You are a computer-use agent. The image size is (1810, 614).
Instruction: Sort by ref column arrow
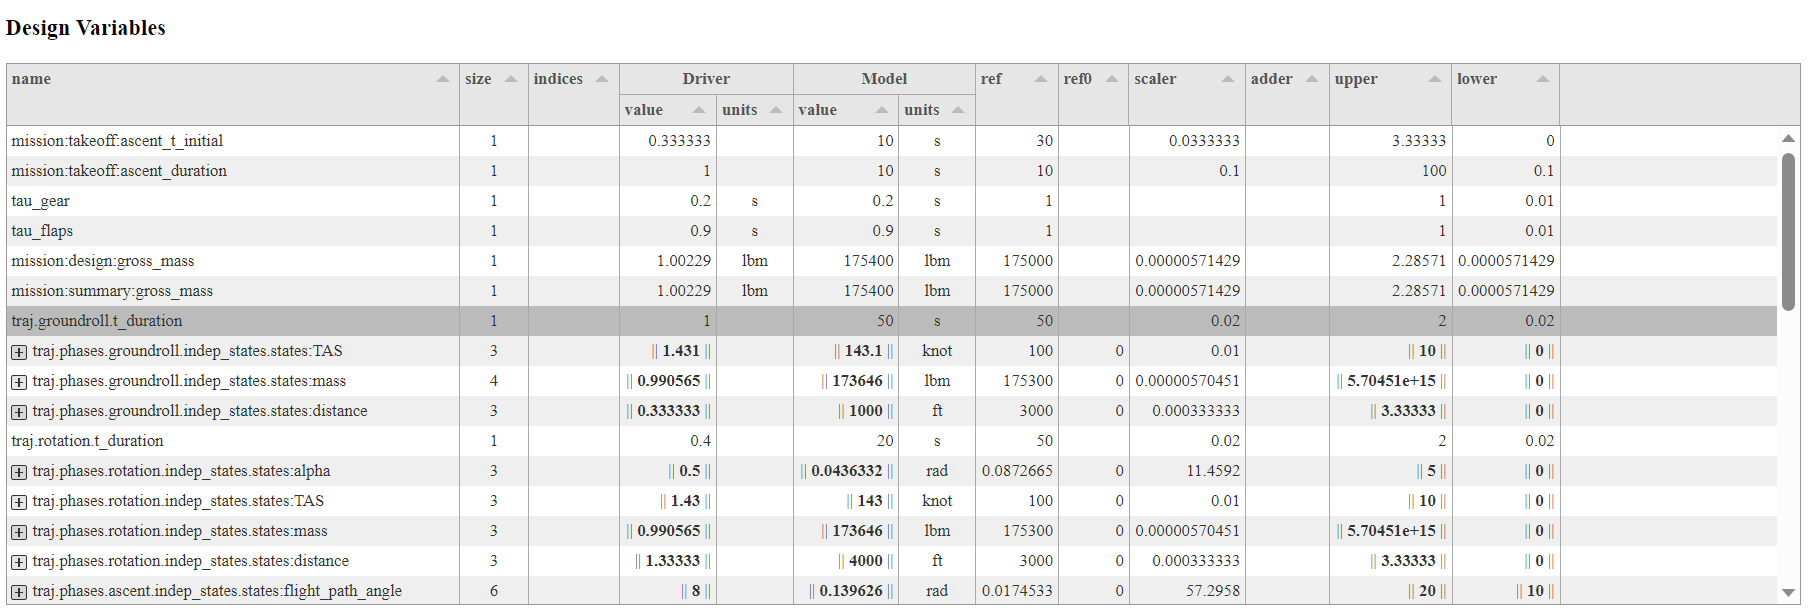(x=1041, y=79)
